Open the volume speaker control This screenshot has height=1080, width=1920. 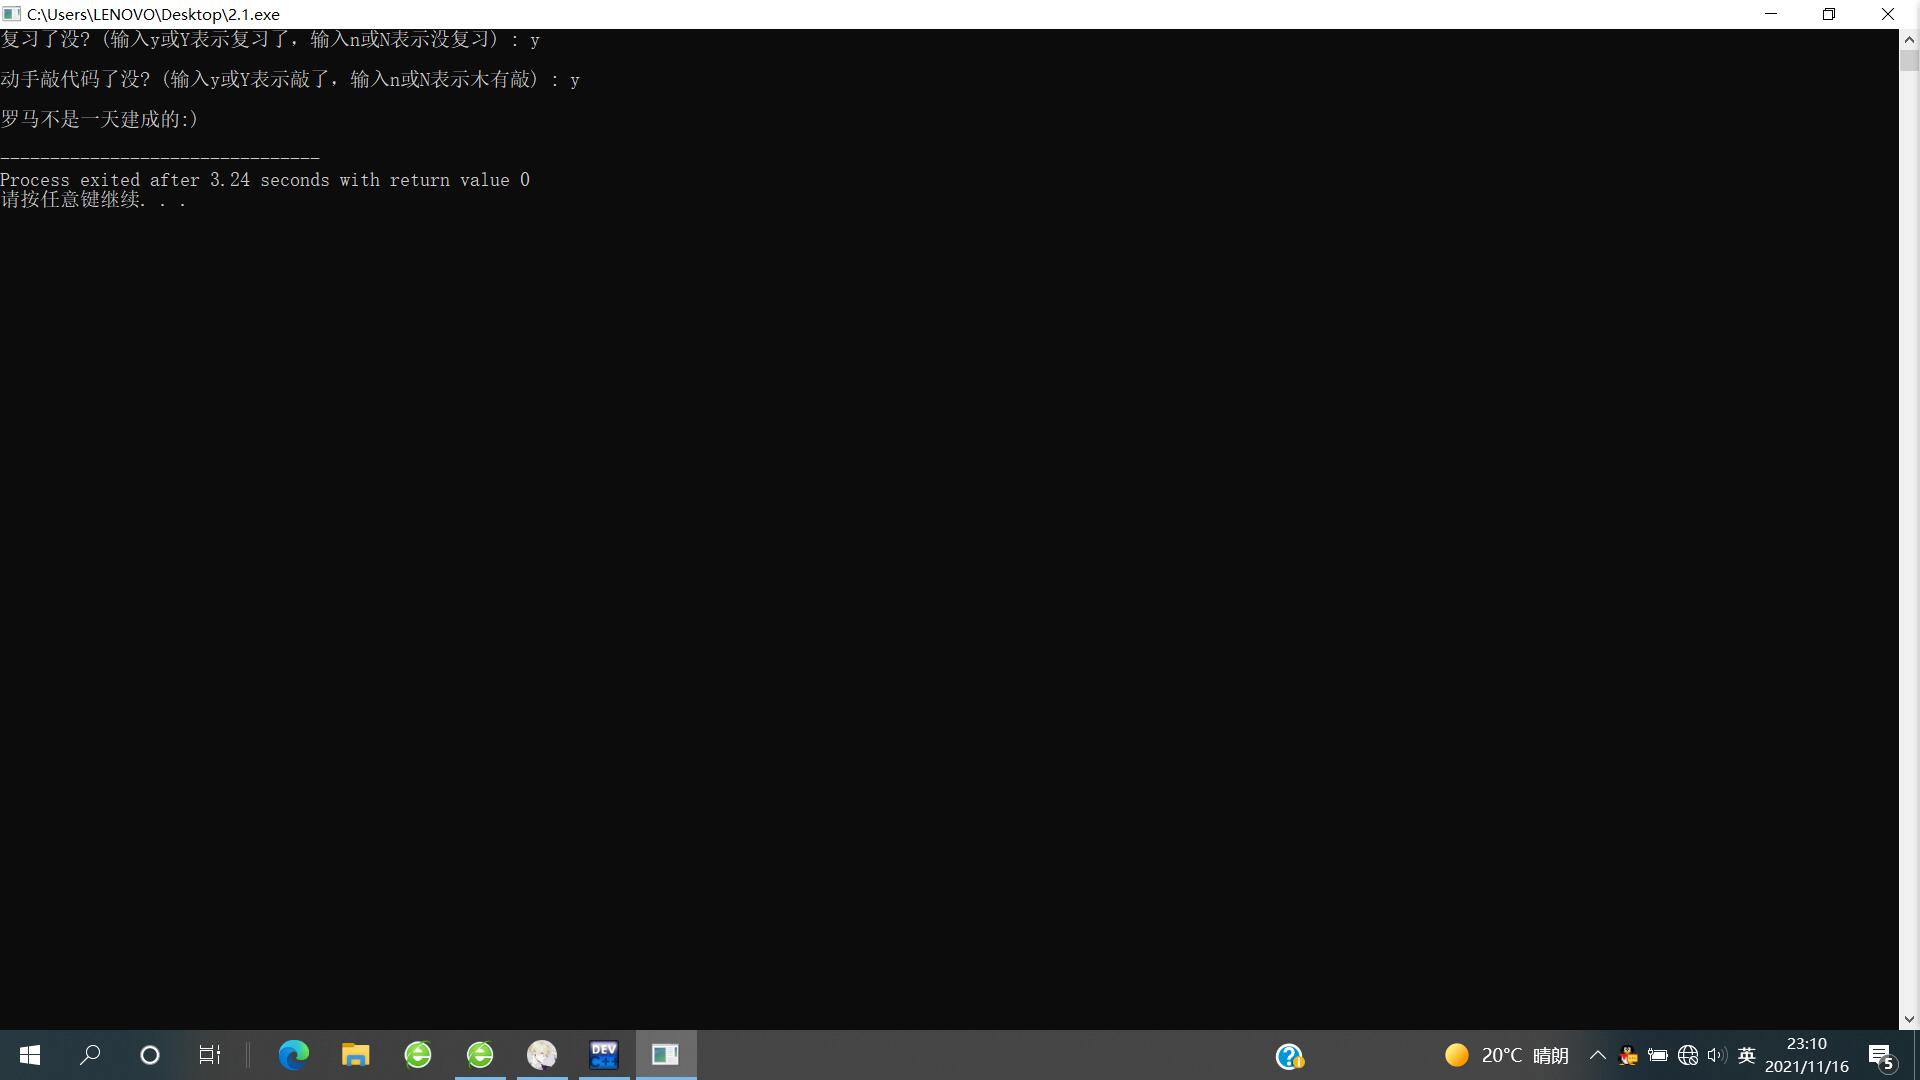pyautogui.click(x=1717, y=1055)
